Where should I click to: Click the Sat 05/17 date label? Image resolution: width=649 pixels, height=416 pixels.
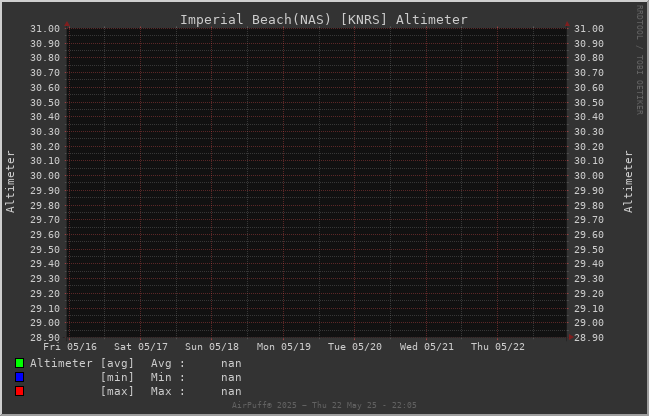click(141, 346)
